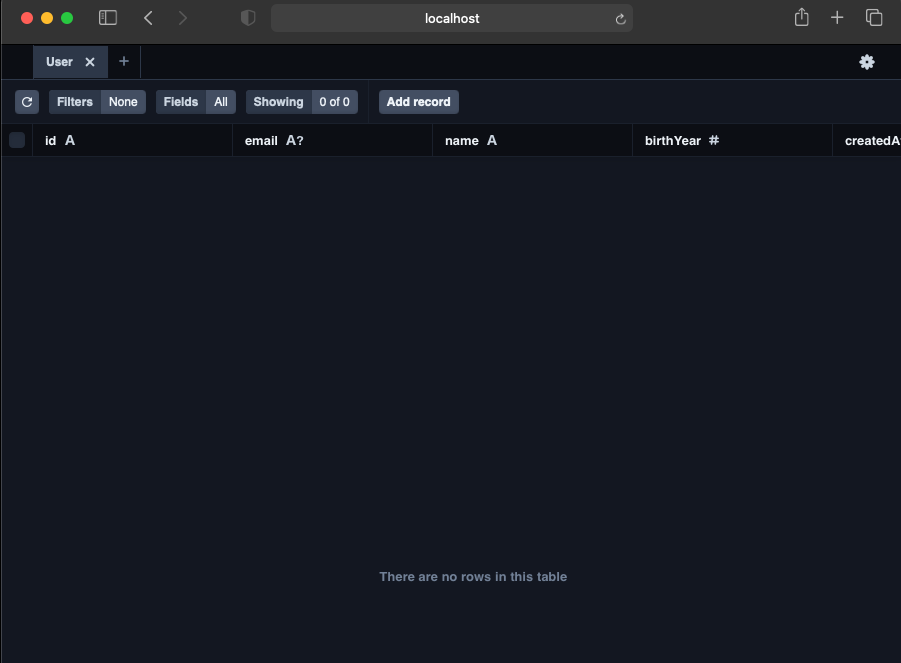
Task: Open the Safari share menu
Action: 801,17
